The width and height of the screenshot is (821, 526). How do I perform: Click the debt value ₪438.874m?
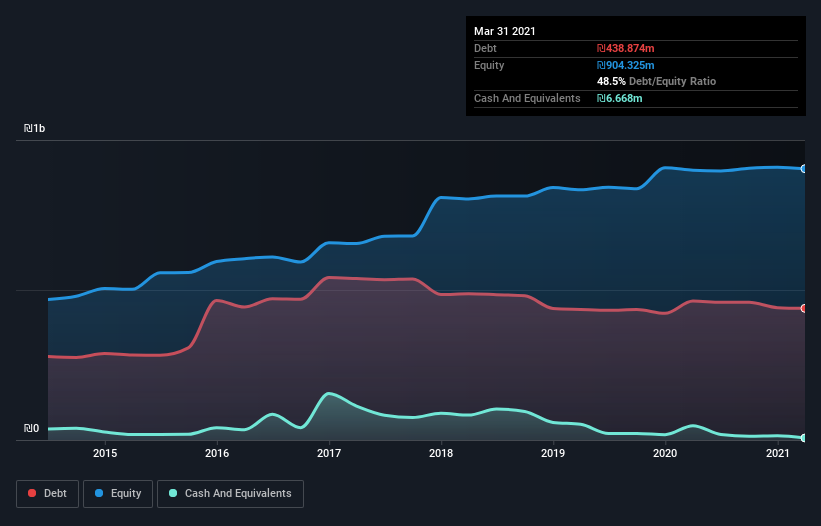point(626,48)
